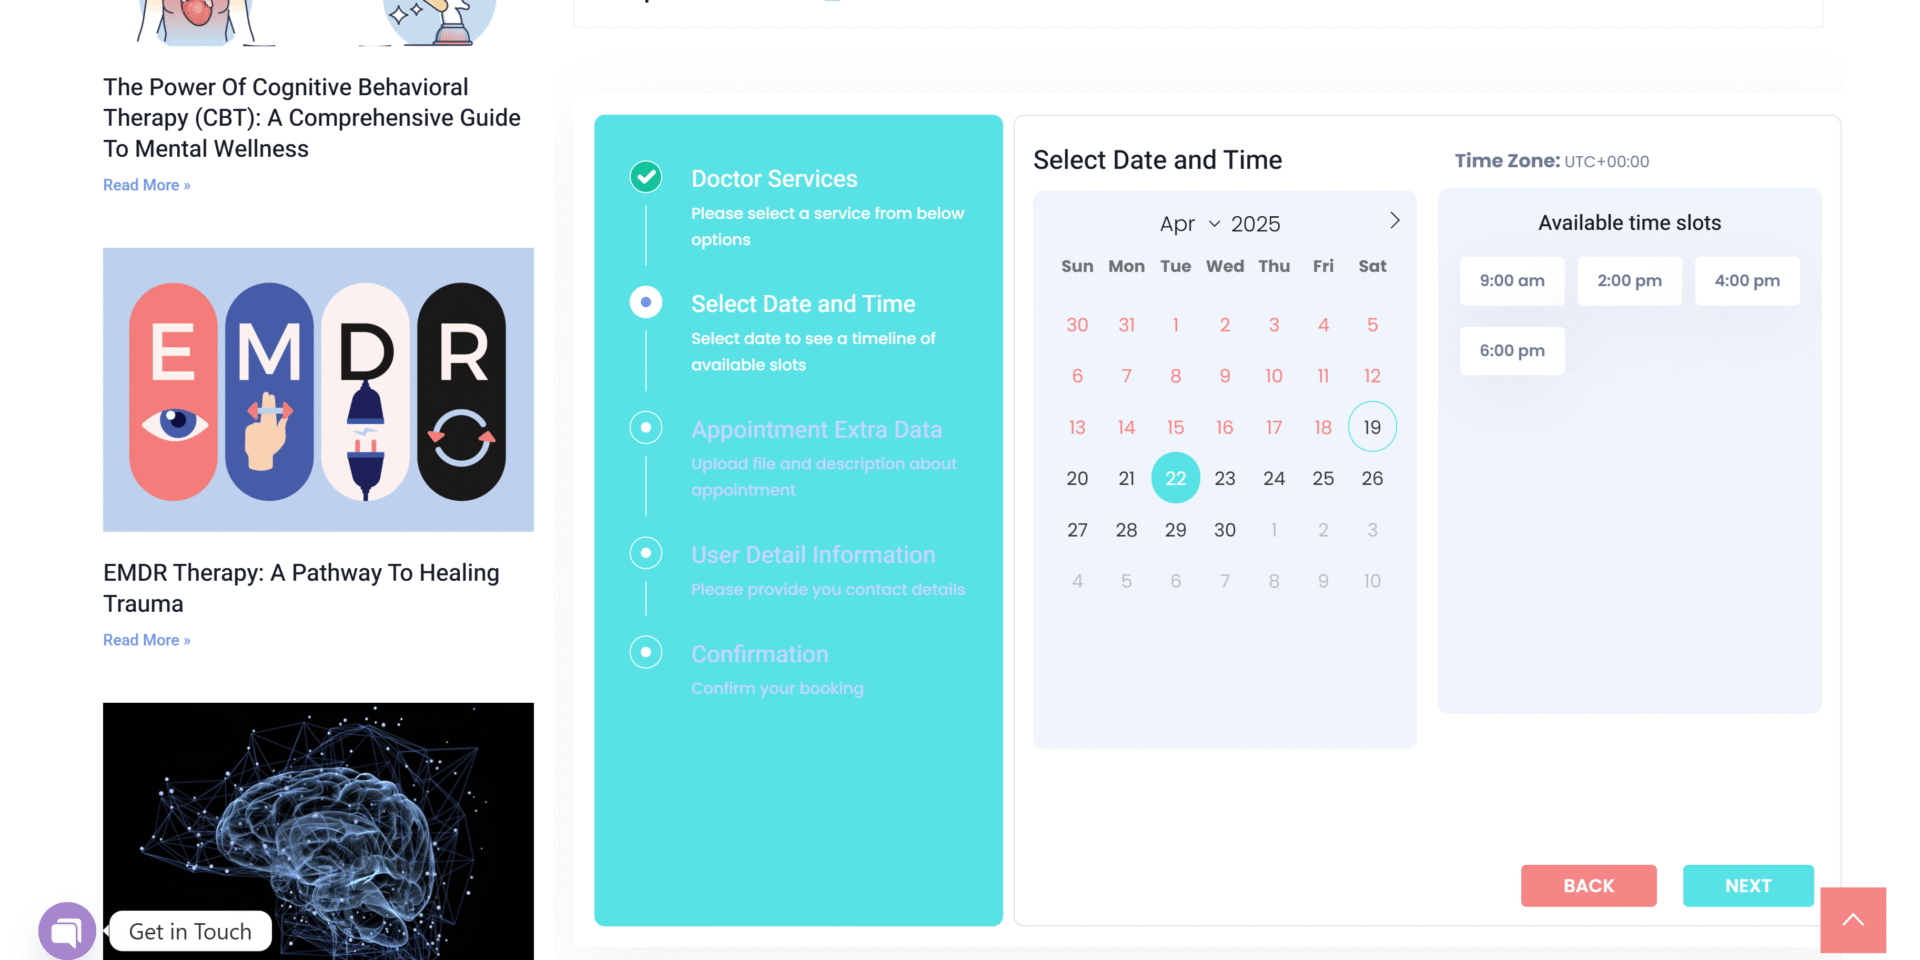Open the Apr month dropdown
Viewport: 1920px width, 960px height.
(x=1190, y=224)
